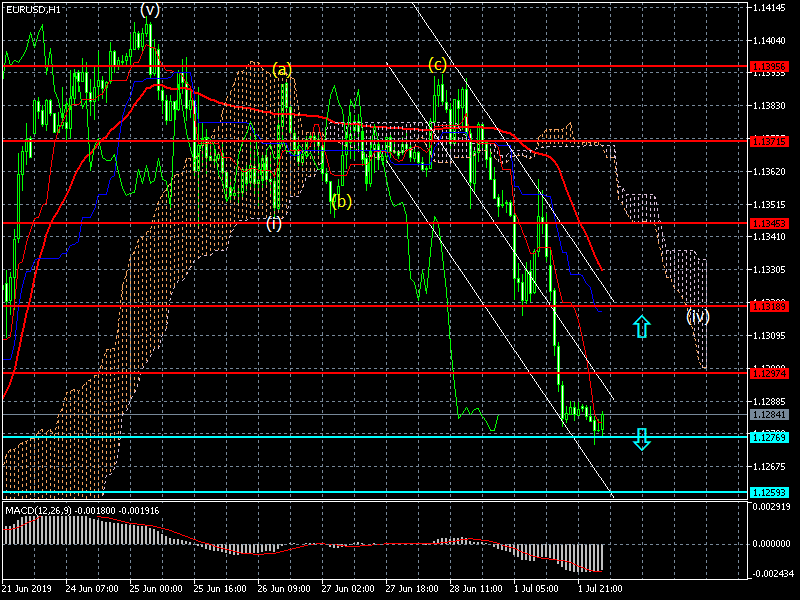Image resolution: width=800 pixels, height=600 pixels.
Task: Select the white (v) wave label
Action: [x=150, y=9]
